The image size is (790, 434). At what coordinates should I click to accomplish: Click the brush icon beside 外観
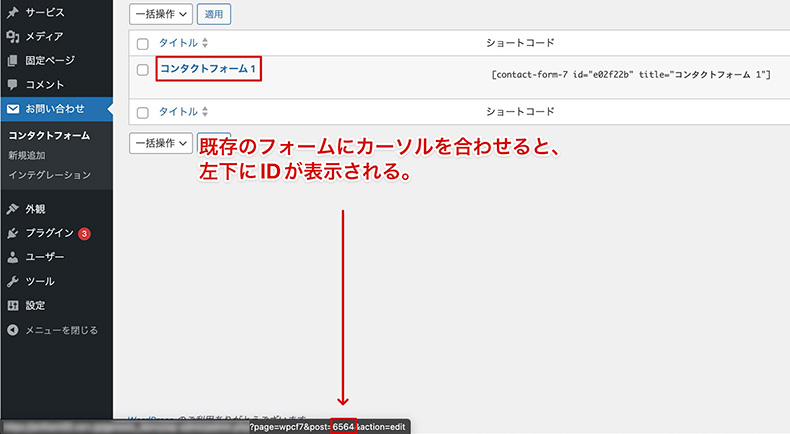click(x=13, y=209)
